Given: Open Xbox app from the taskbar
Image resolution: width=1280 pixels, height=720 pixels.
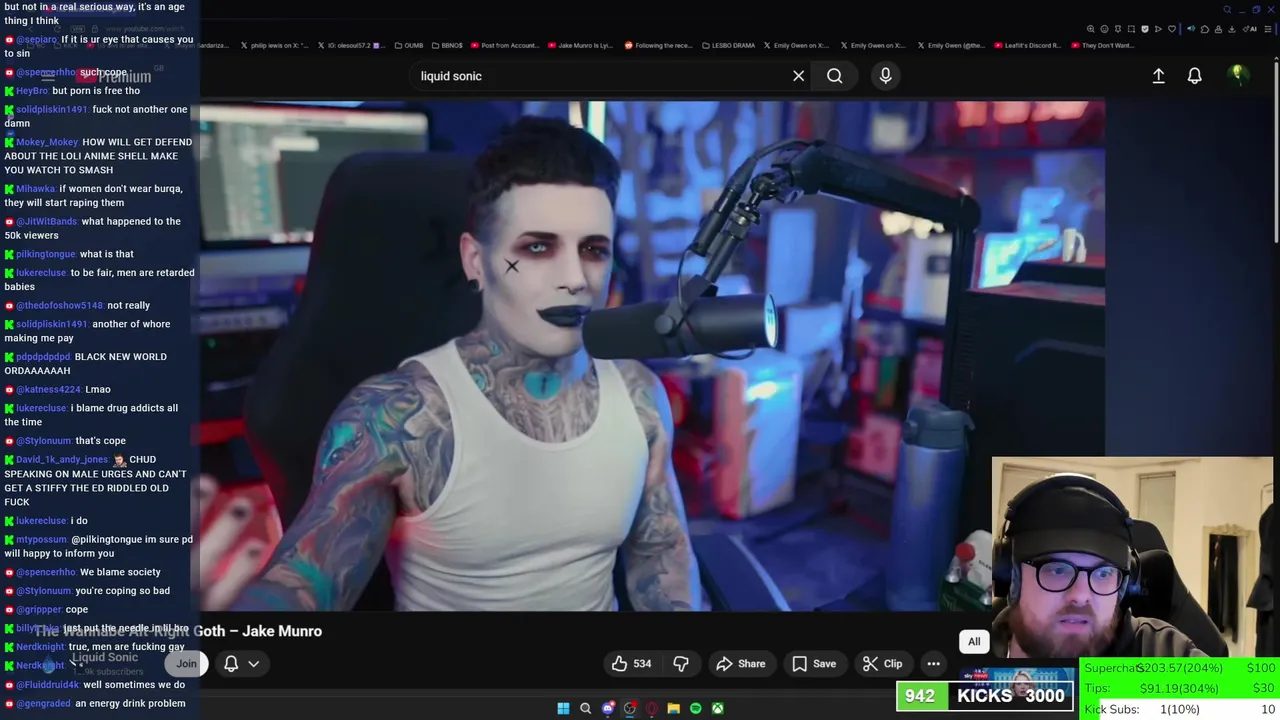Looking at the screenshot, I should click(x=717, y=708).
